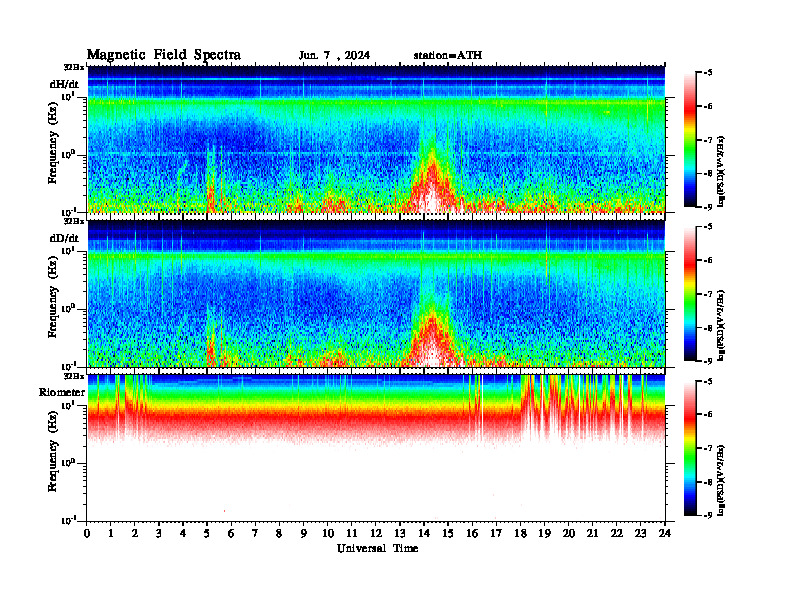Click hour "17" on the Universal Time axis
The image size is (792, 612).
click(496, 534)
